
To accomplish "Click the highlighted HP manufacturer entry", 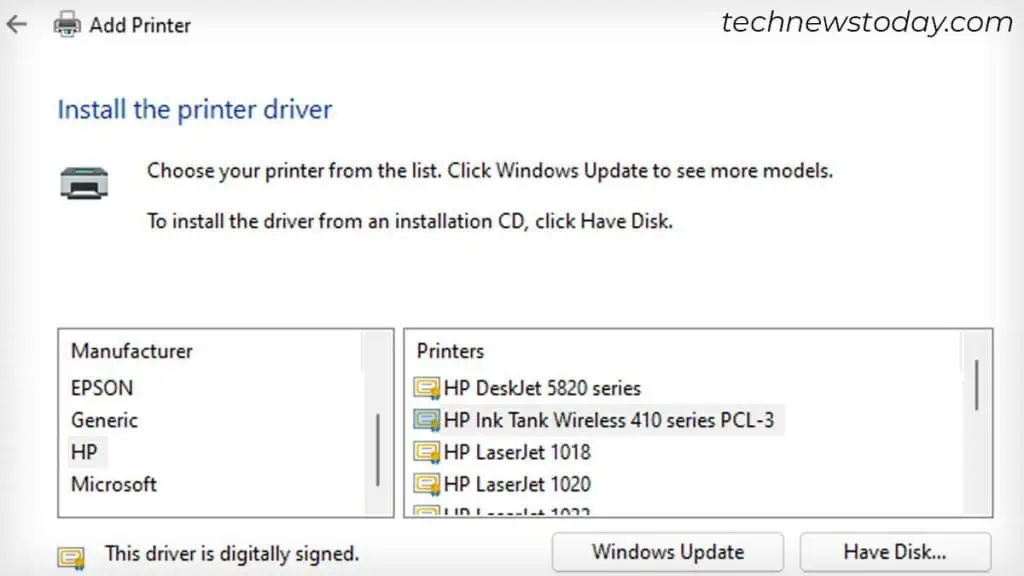I will click(x=85, y=452).
